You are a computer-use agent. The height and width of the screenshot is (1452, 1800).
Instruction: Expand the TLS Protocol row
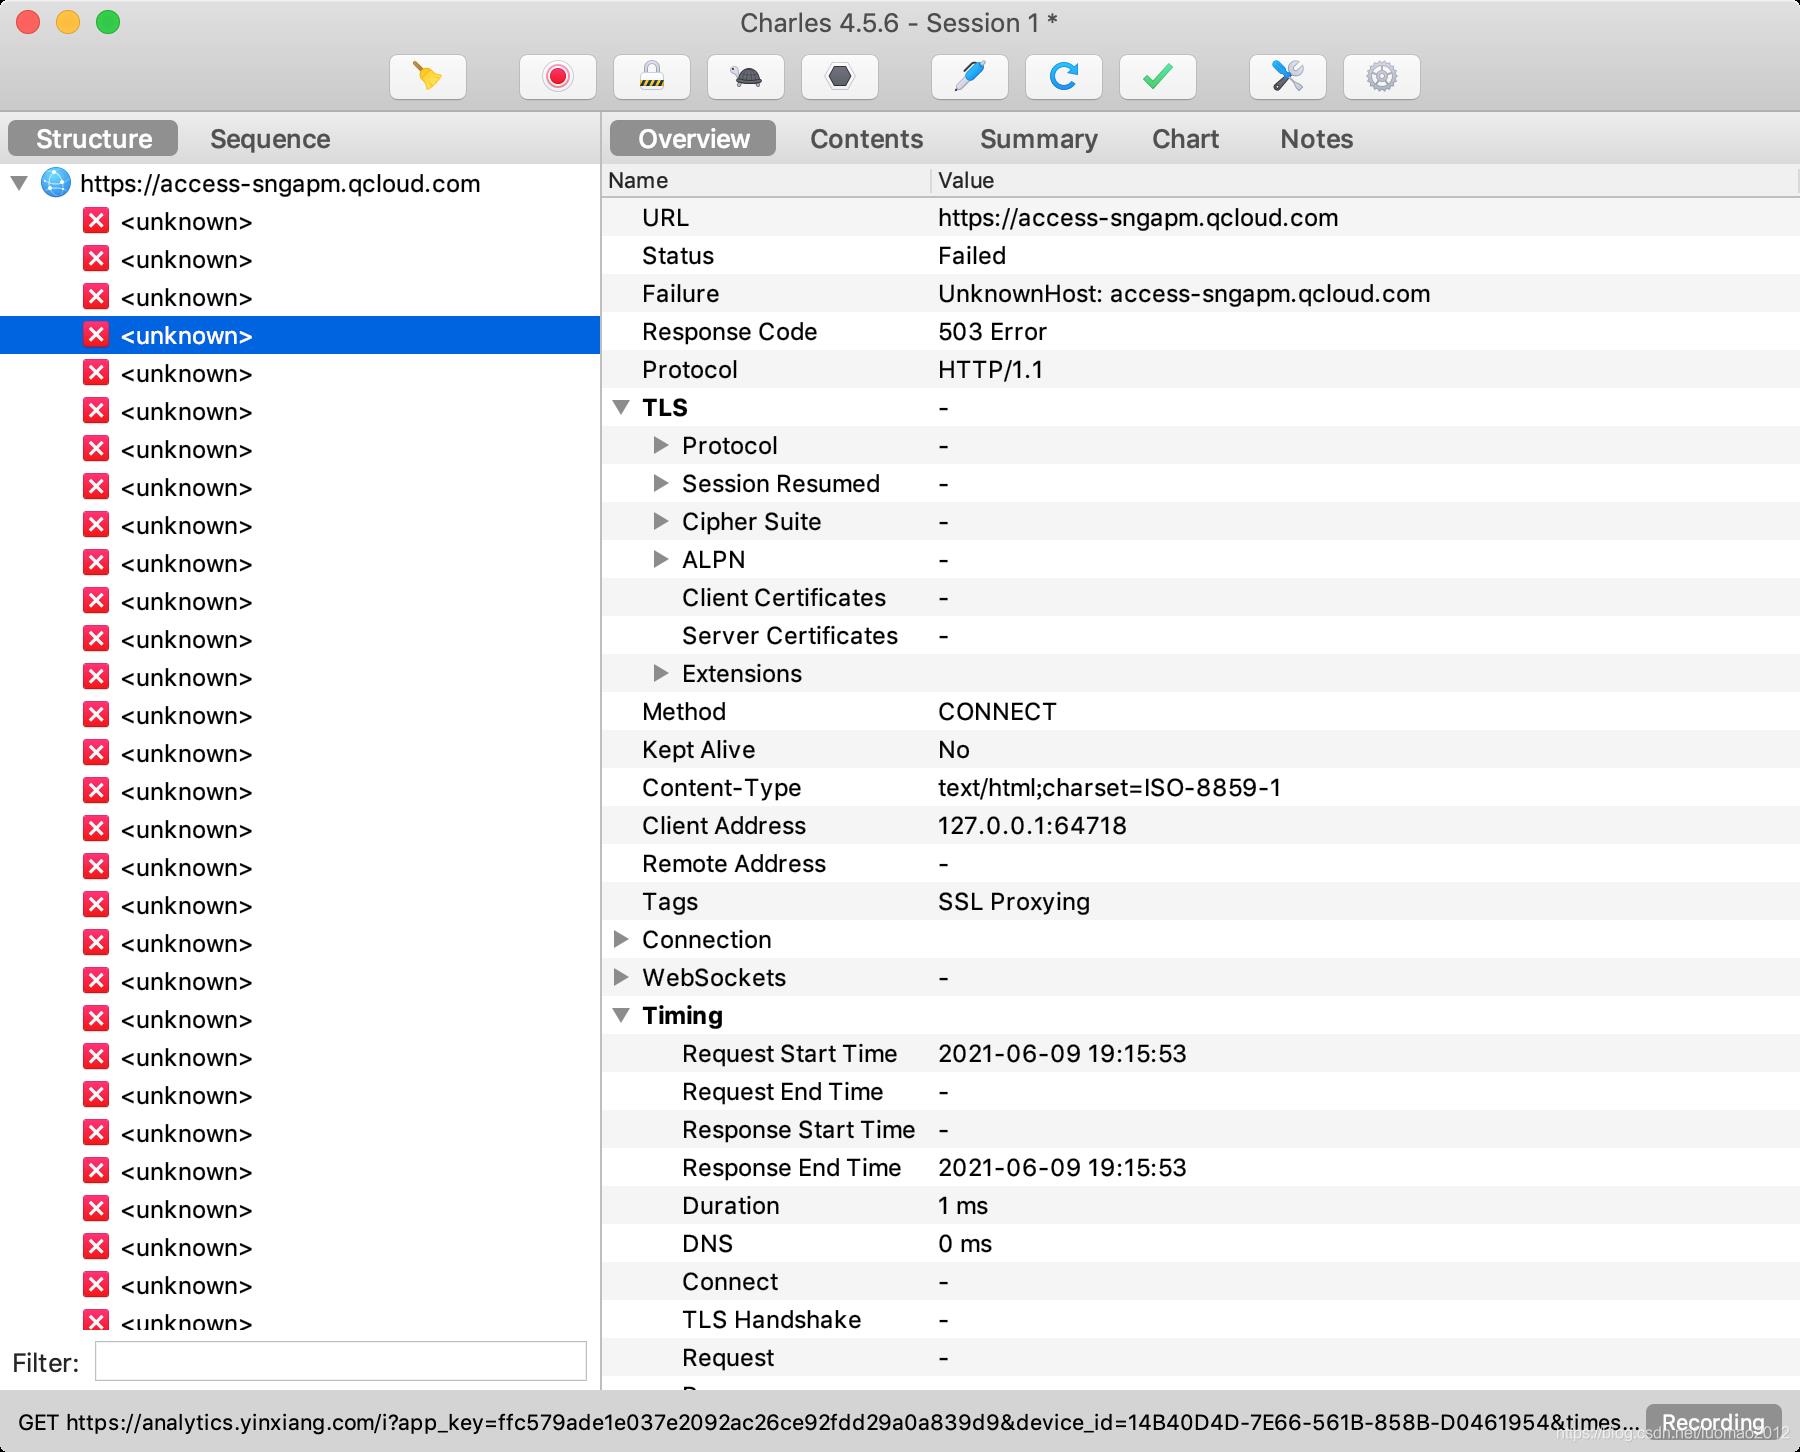click(660, 445)
